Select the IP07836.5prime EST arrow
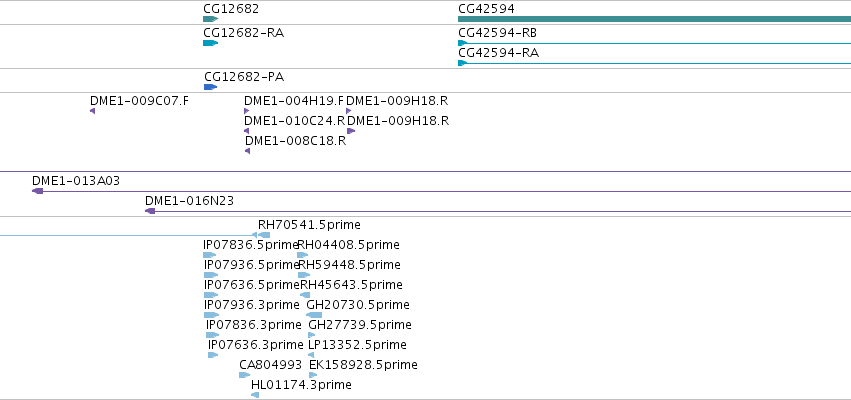This screenshot has width=851, height=400. (x=209, y=255)
